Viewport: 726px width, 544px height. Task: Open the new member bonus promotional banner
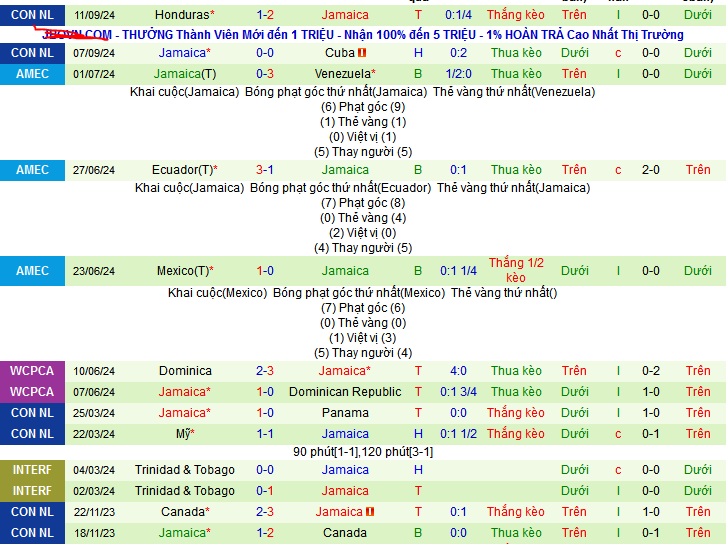pos(363,35)
